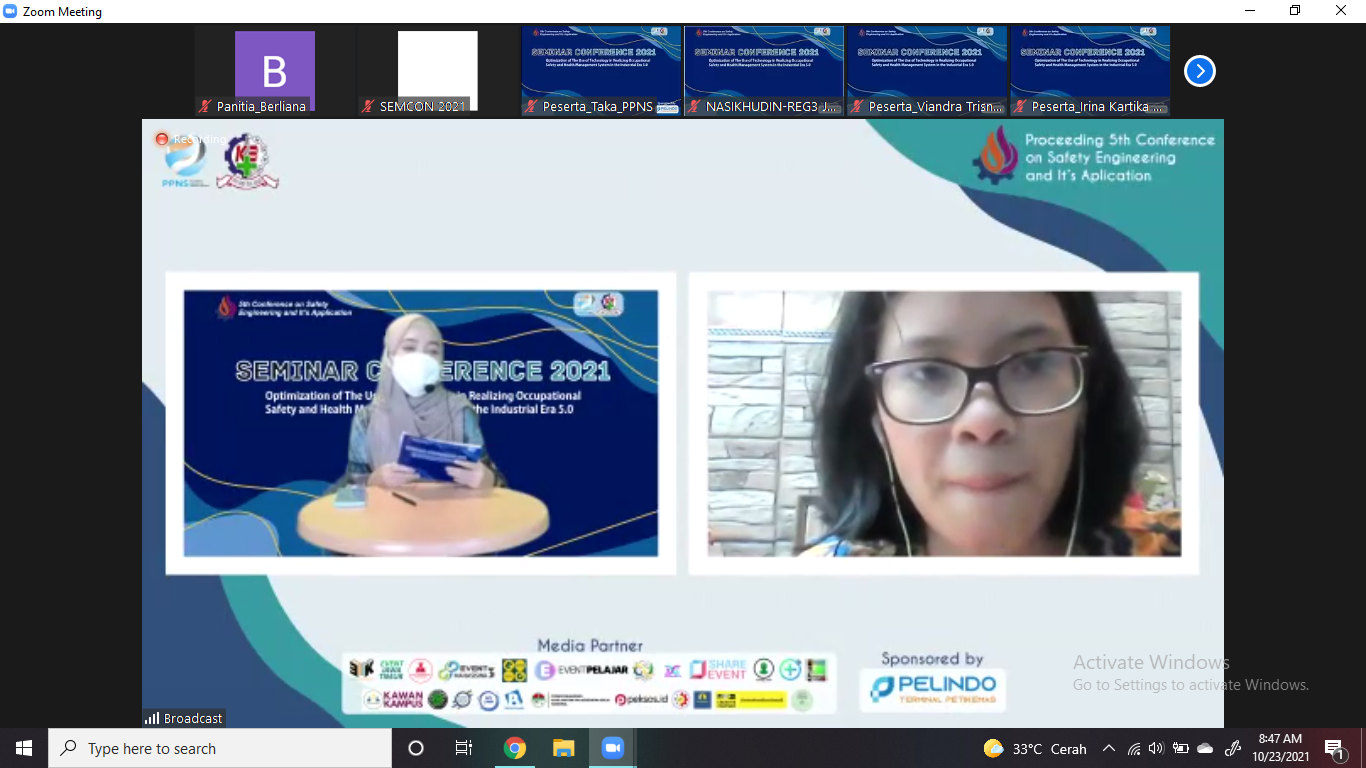Open the Wi-Fi network tray icon
This screenshot has height=768, width=1366.
(x=1134, y=749)
